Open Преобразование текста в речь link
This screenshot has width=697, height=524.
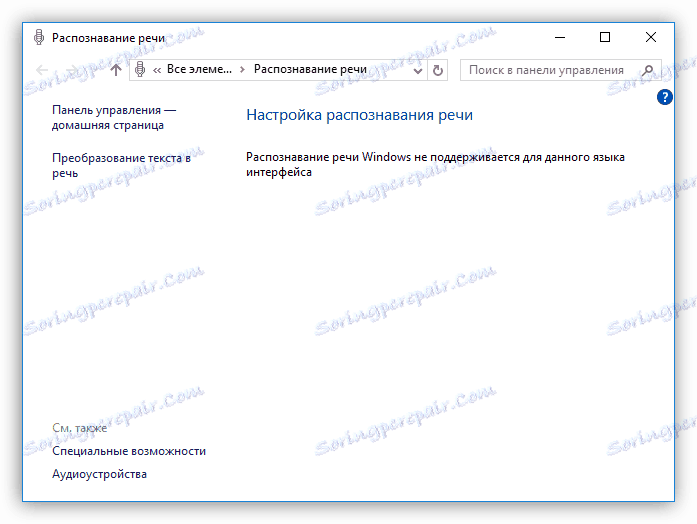click(121, 165)
